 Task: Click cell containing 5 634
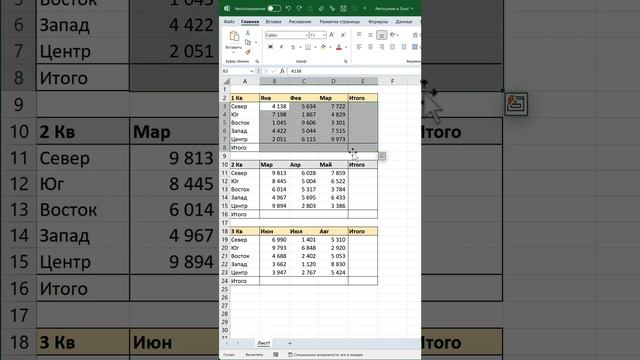pyautogui.click(x=304, y=106)
